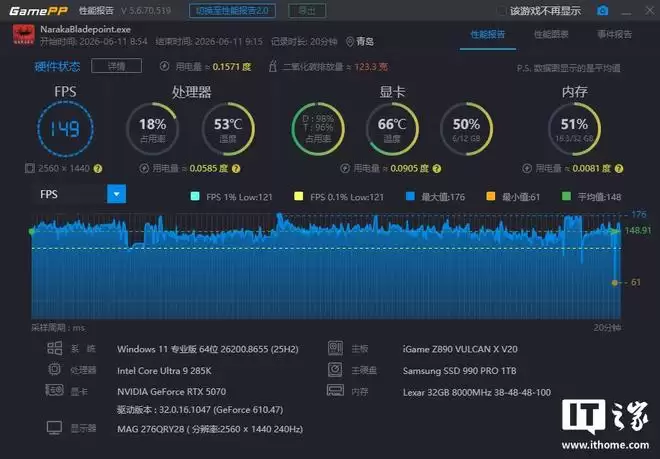Switch to the 事件报告 tab

coord(615,35)
